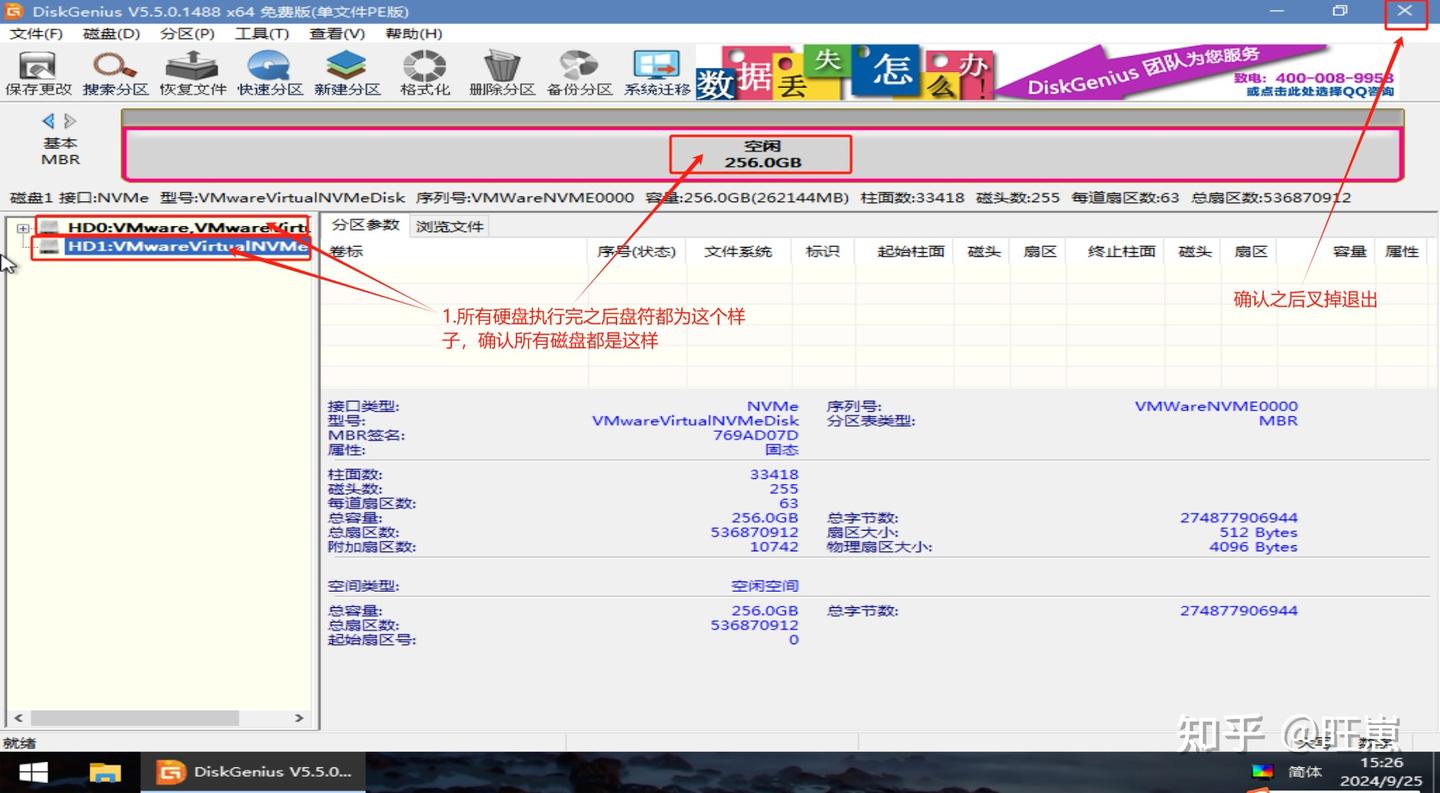Image resolution: width=1440 pixels, height=793 pixels.
Task: Click the 保存更改 toolbar icon
Action: [x=38, y=73]
